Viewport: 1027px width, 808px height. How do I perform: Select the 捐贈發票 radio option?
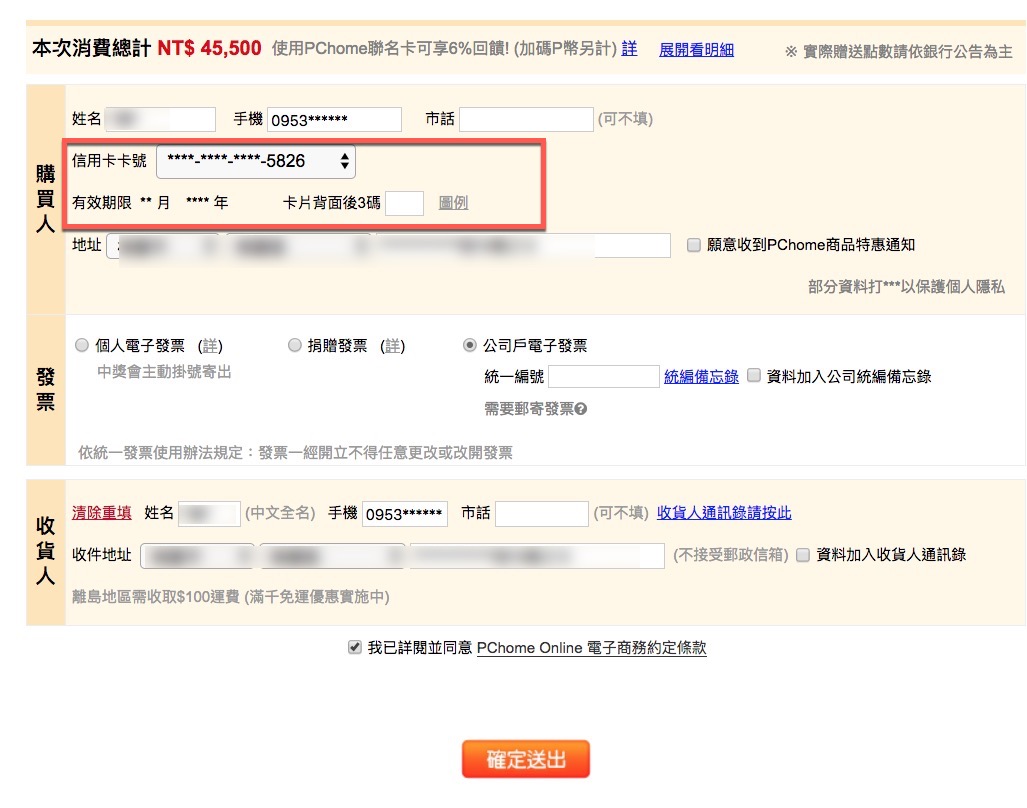[x=295, y=345]
